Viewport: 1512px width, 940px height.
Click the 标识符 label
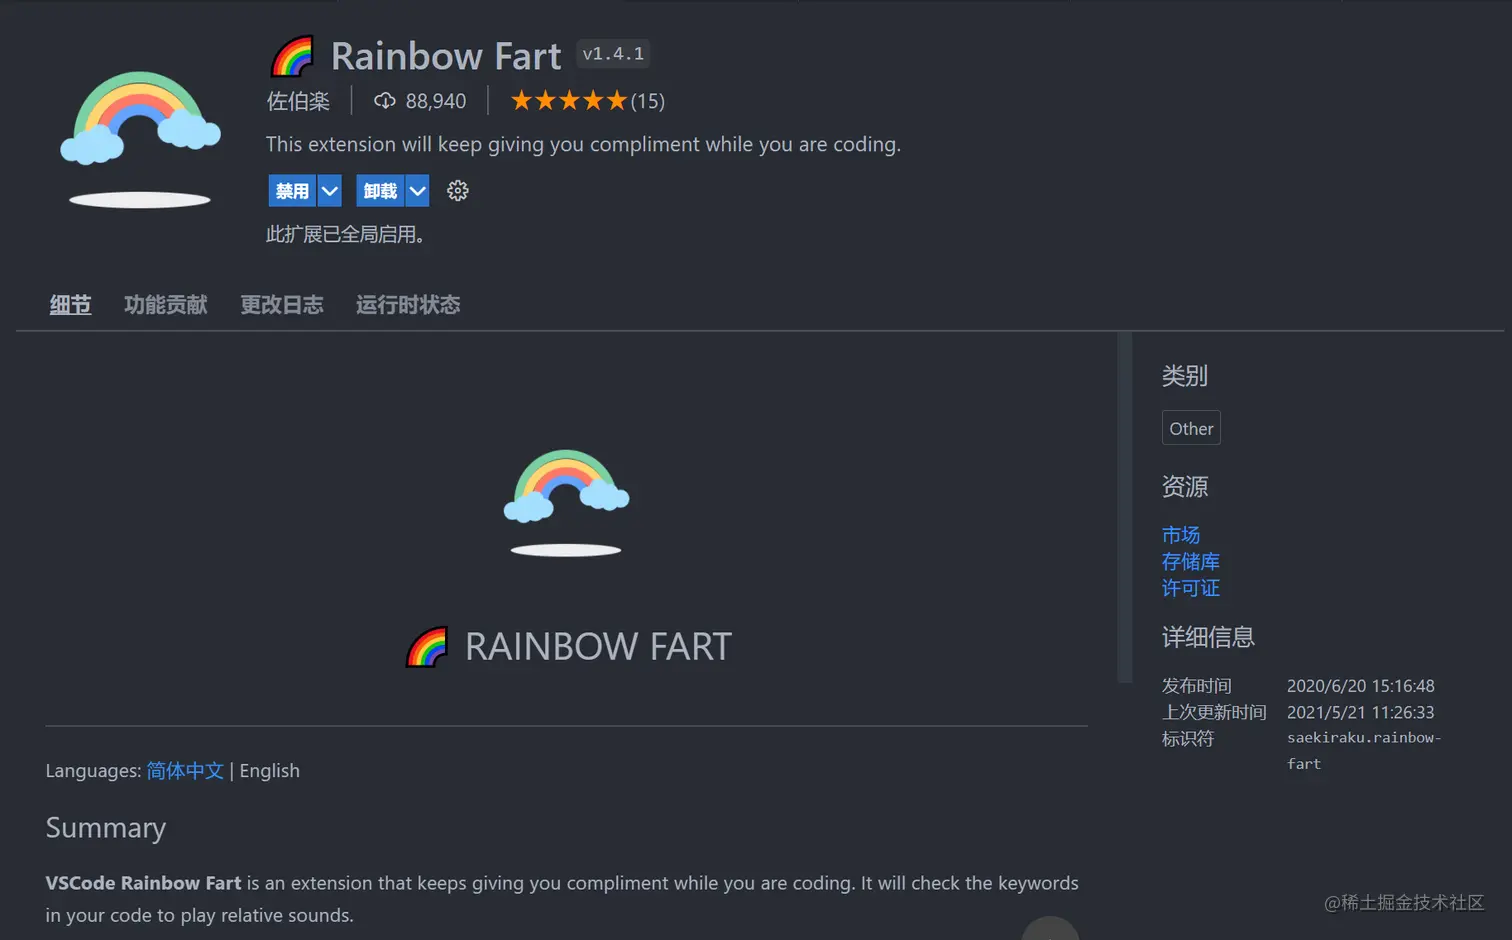1188,739
